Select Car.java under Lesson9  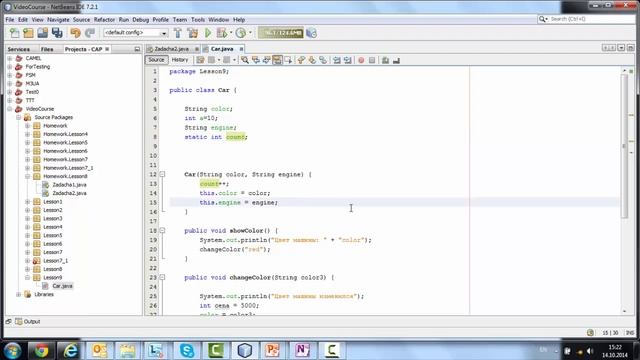point(62,286)
